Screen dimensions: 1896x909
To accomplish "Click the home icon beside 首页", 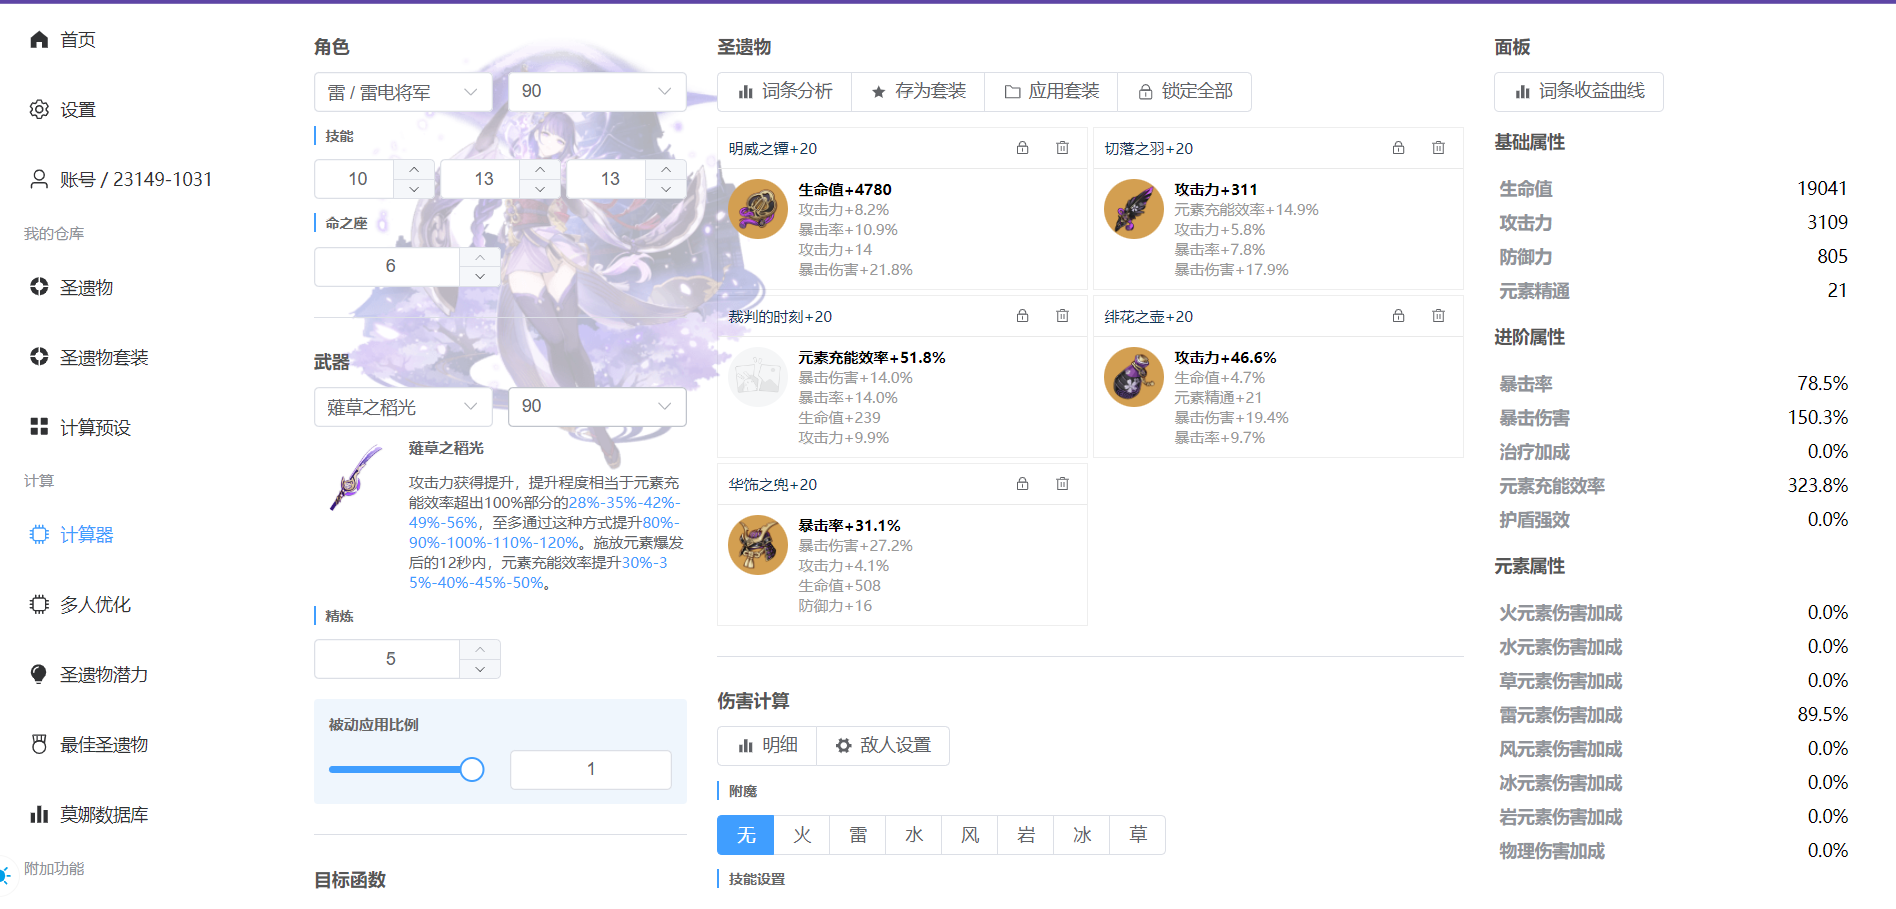I will 39,39.
